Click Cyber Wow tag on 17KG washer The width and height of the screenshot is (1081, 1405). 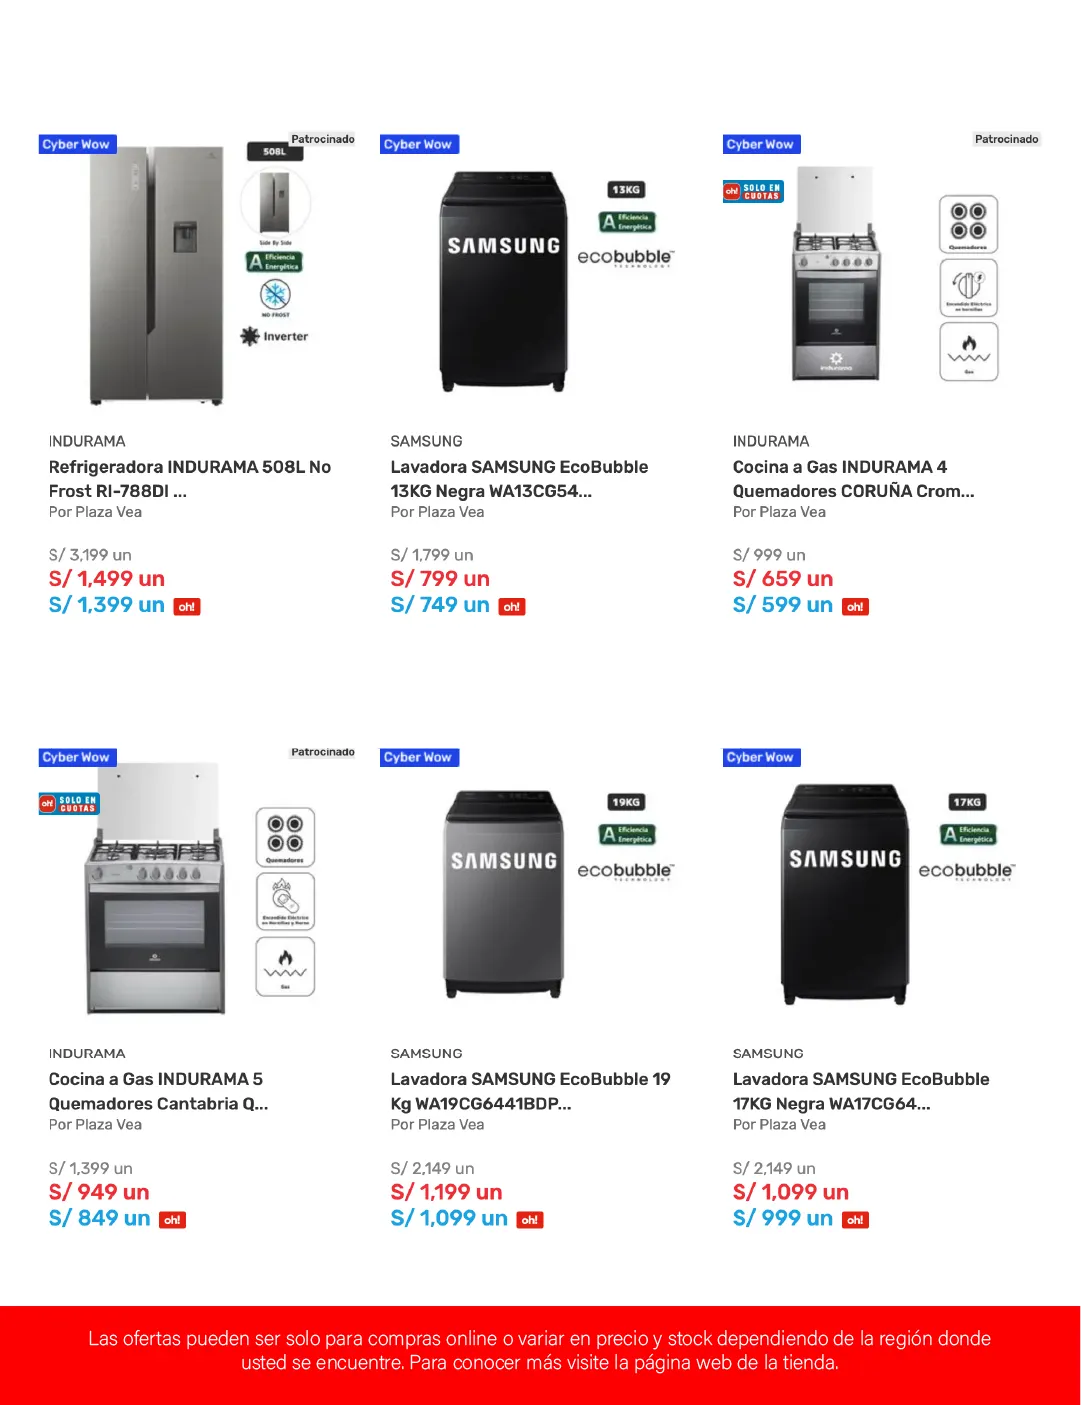pyautogui.click(x=761, y=757)
